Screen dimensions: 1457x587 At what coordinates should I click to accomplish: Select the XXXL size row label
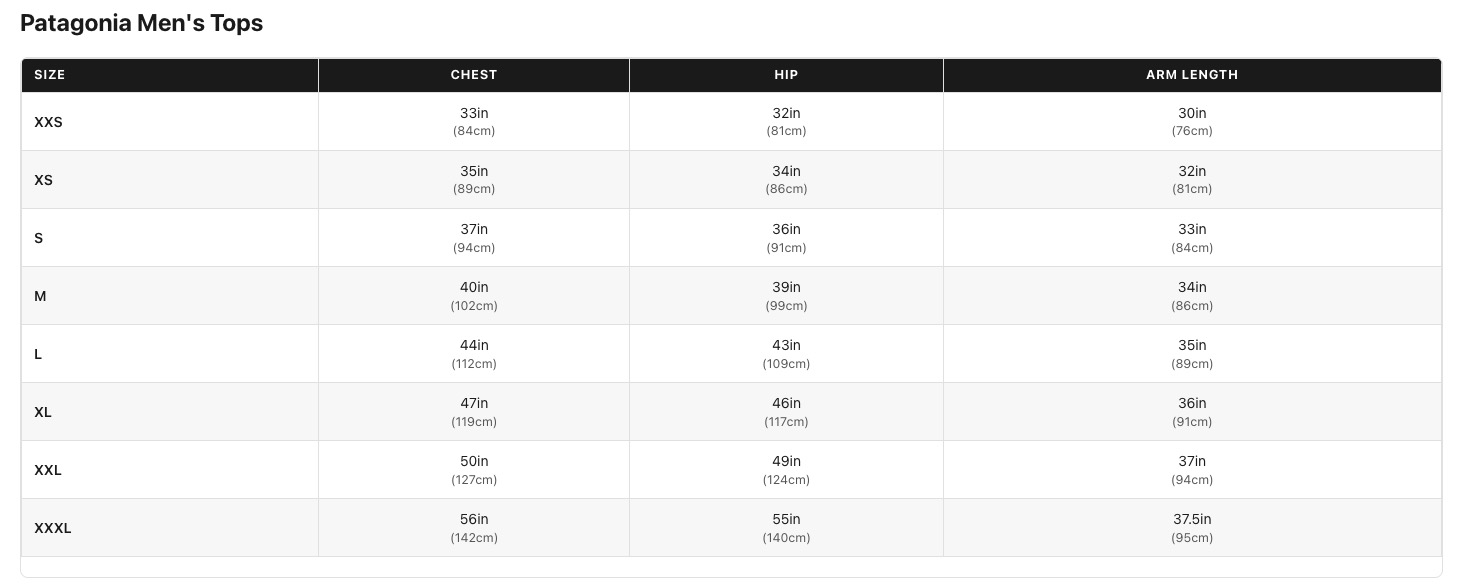(53, 528)
